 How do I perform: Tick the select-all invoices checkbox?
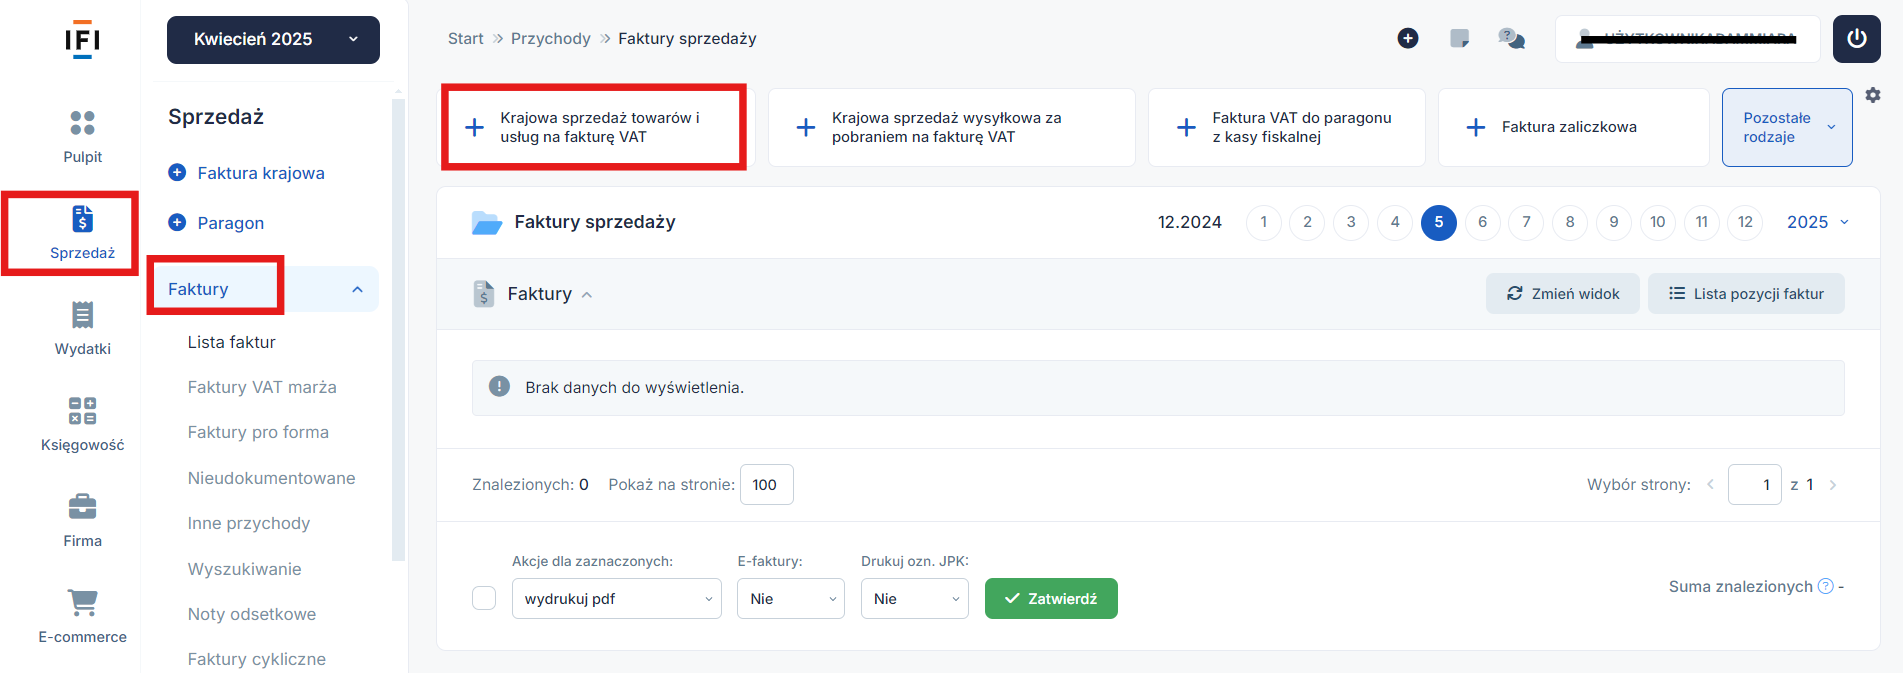484,598
